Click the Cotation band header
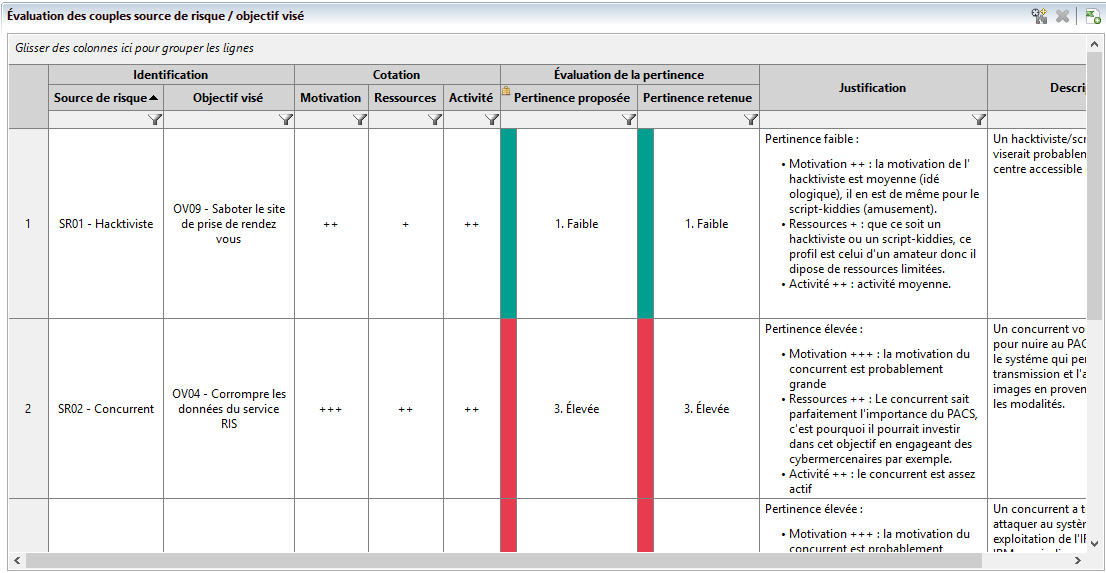This screenshot has width=1106, height=573. pyautogui.click(x=397, y=75)
